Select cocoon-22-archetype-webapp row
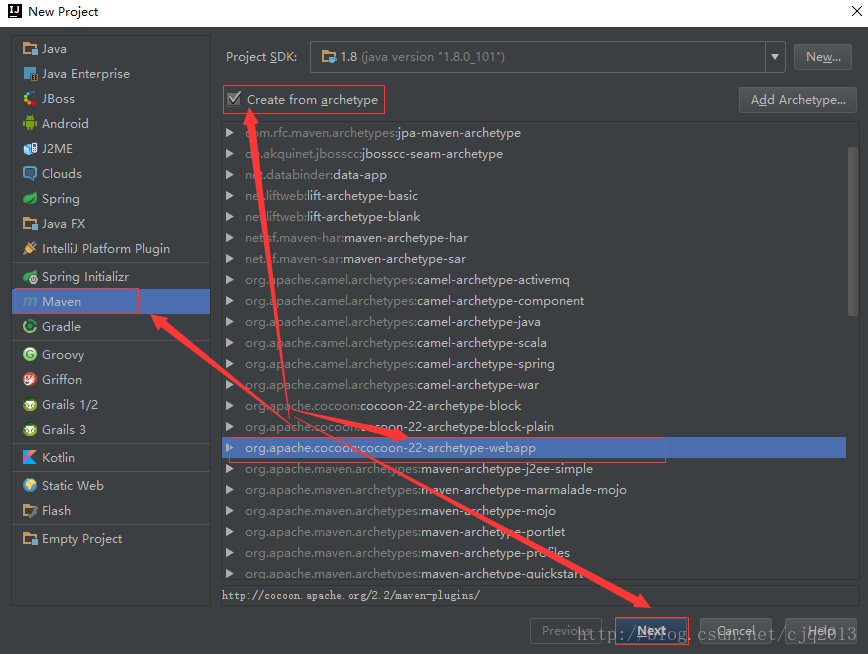Image resolution: width=868 pixels, height=654 pixels. click(x=534, y=448)
